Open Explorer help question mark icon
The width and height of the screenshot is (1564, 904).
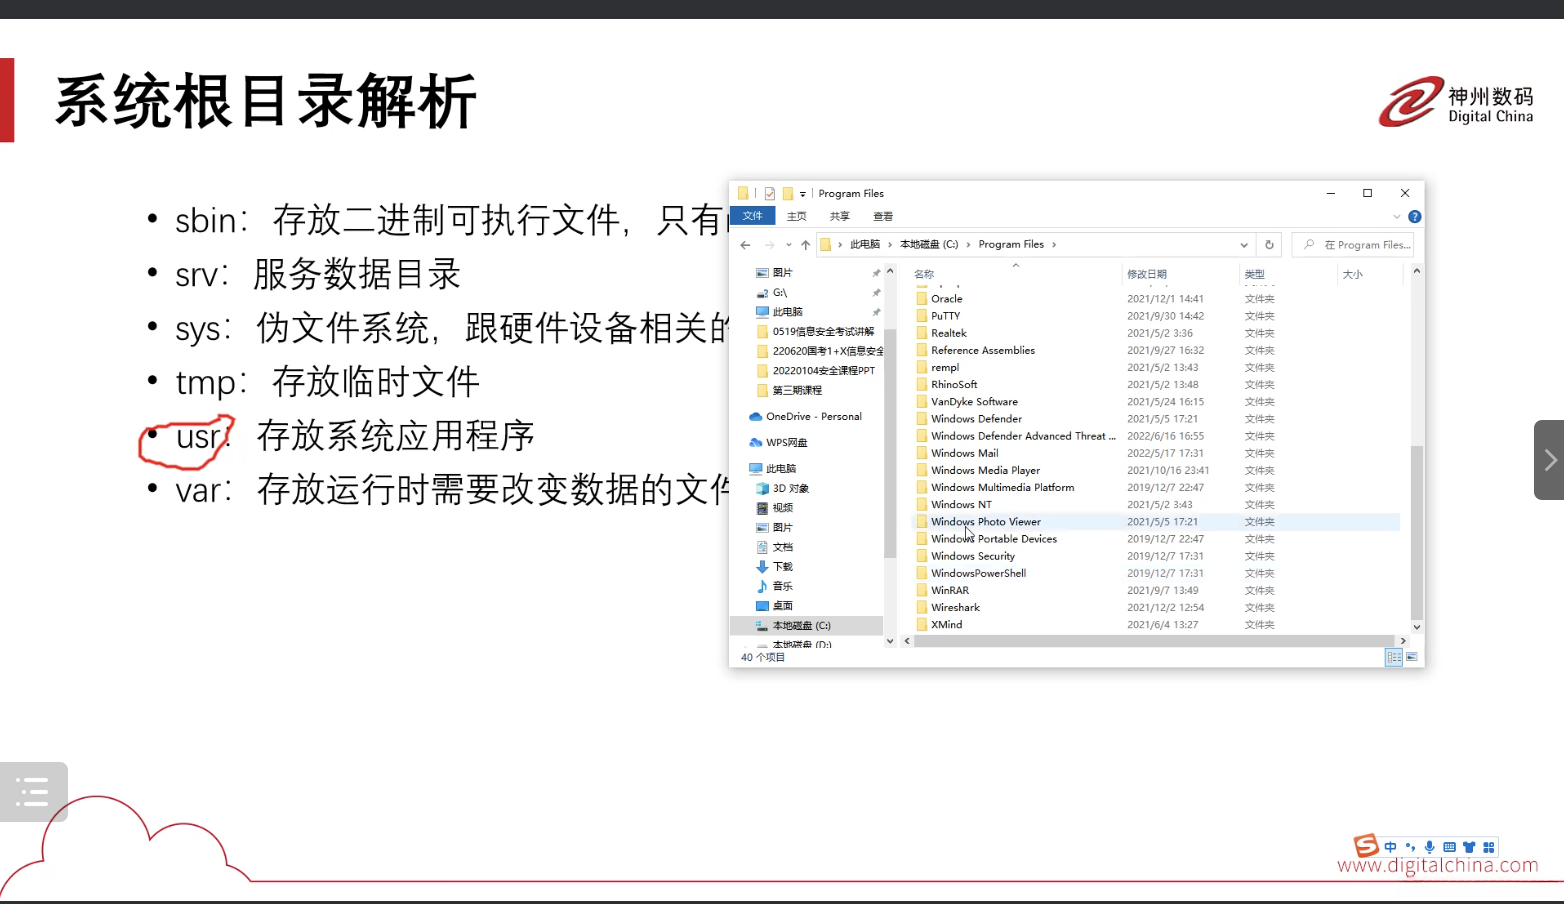(x=1414, y=216)
